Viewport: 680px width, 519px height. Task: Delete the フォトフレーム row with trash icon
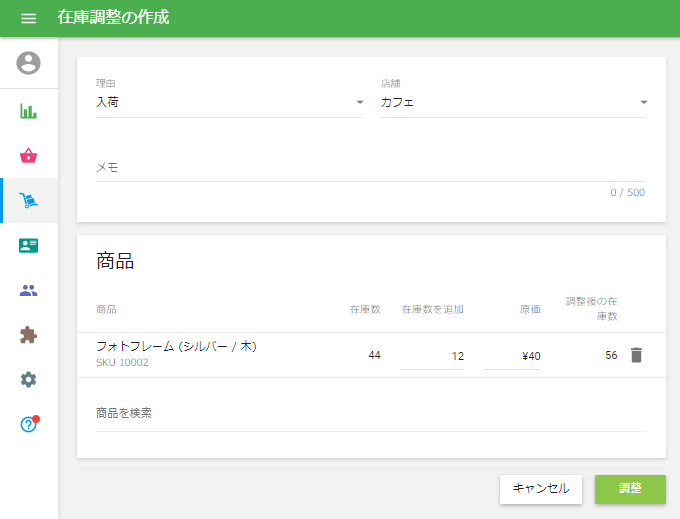636,355
